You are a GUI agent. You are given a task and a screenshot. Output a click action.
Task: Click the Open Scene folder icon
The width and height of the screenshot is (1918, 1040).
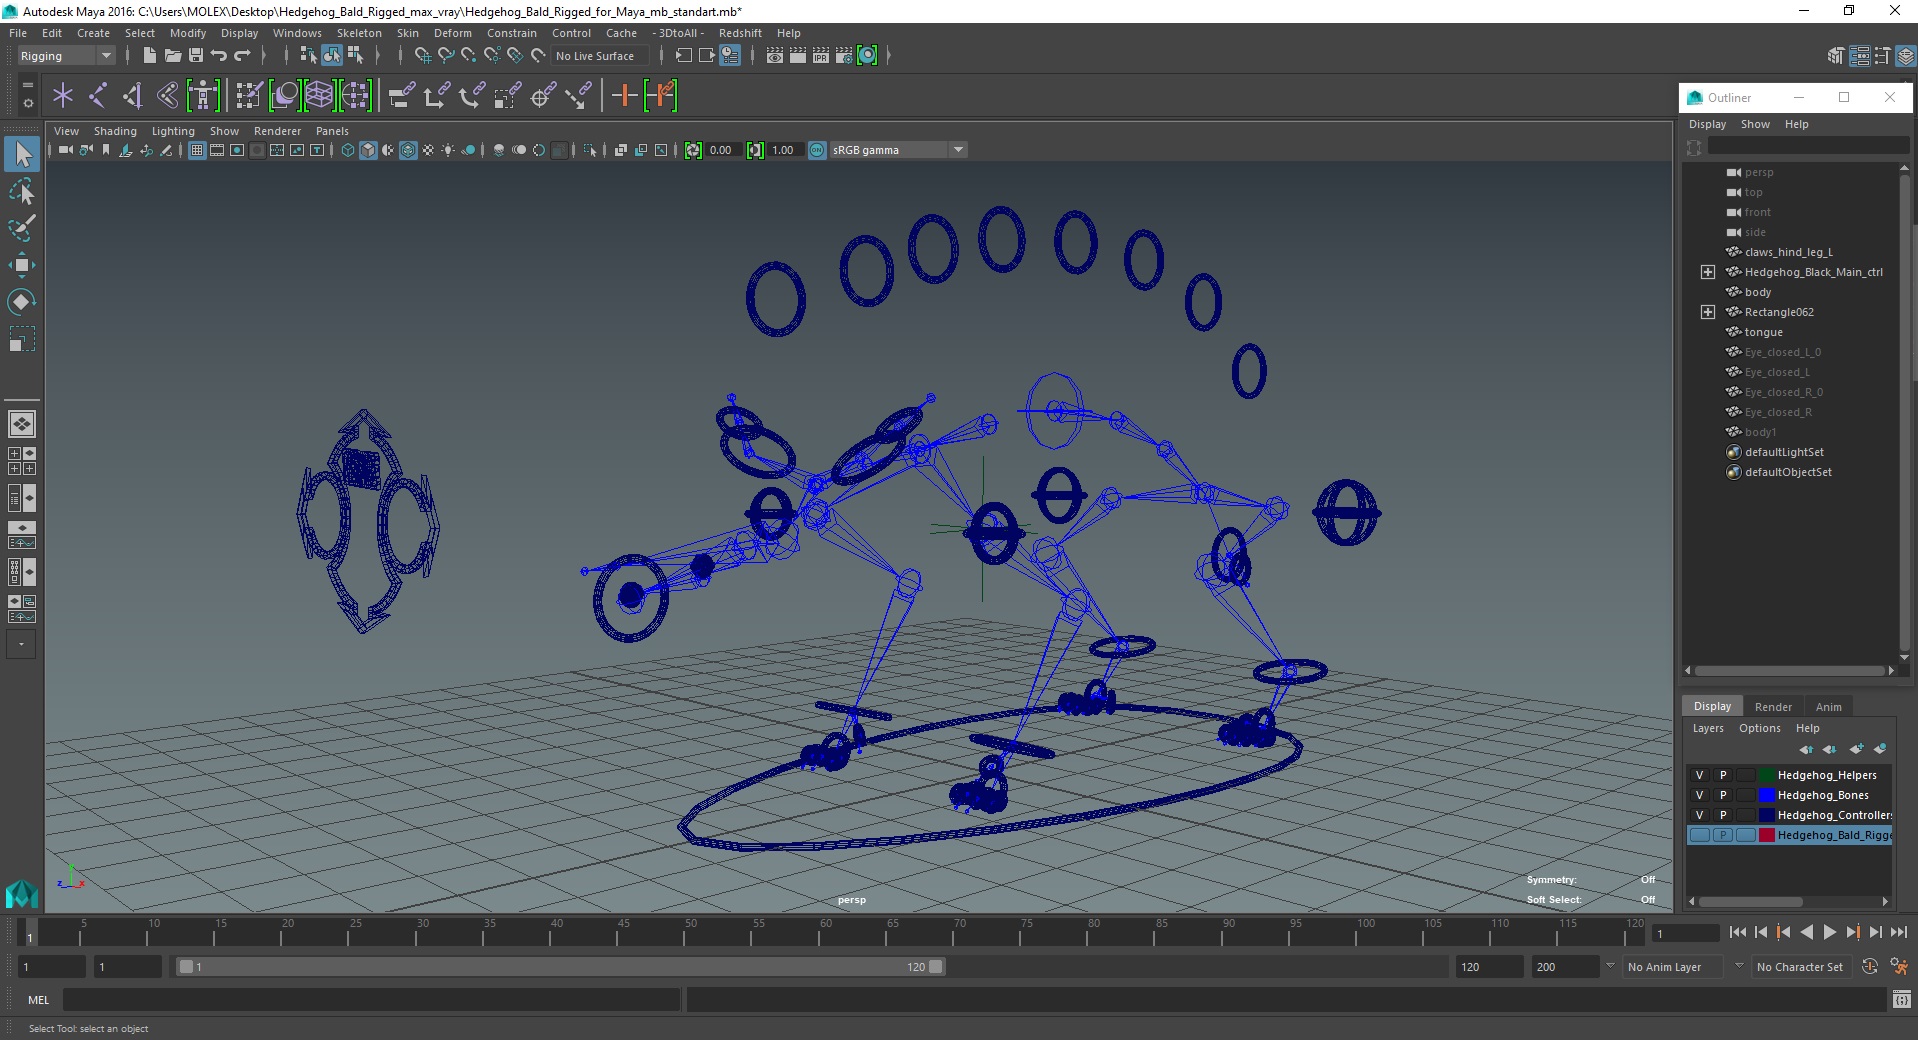click(x=172, y=56)
